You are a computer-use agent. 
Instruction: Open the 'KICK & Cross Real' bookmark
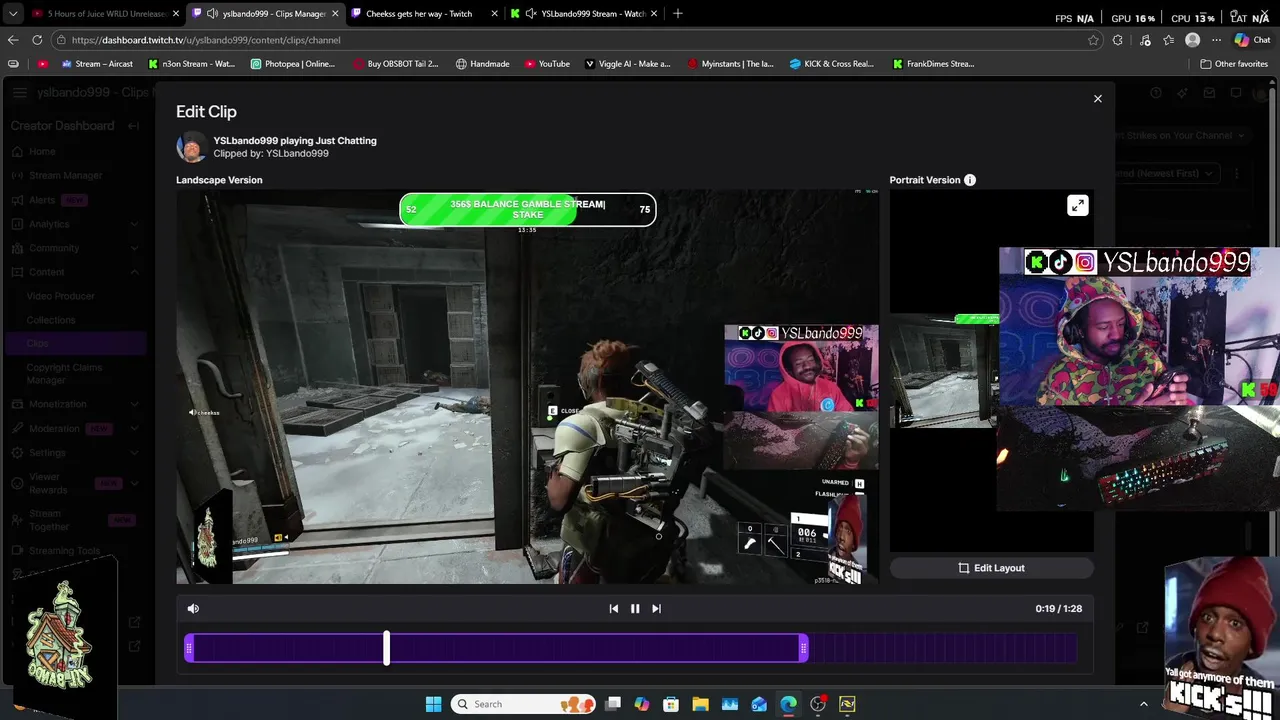[832, 64]
